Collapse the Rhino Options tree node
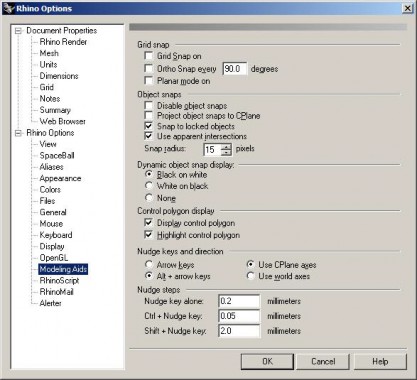The height and width of the screenshot is (380, 417). click(18, 133)
